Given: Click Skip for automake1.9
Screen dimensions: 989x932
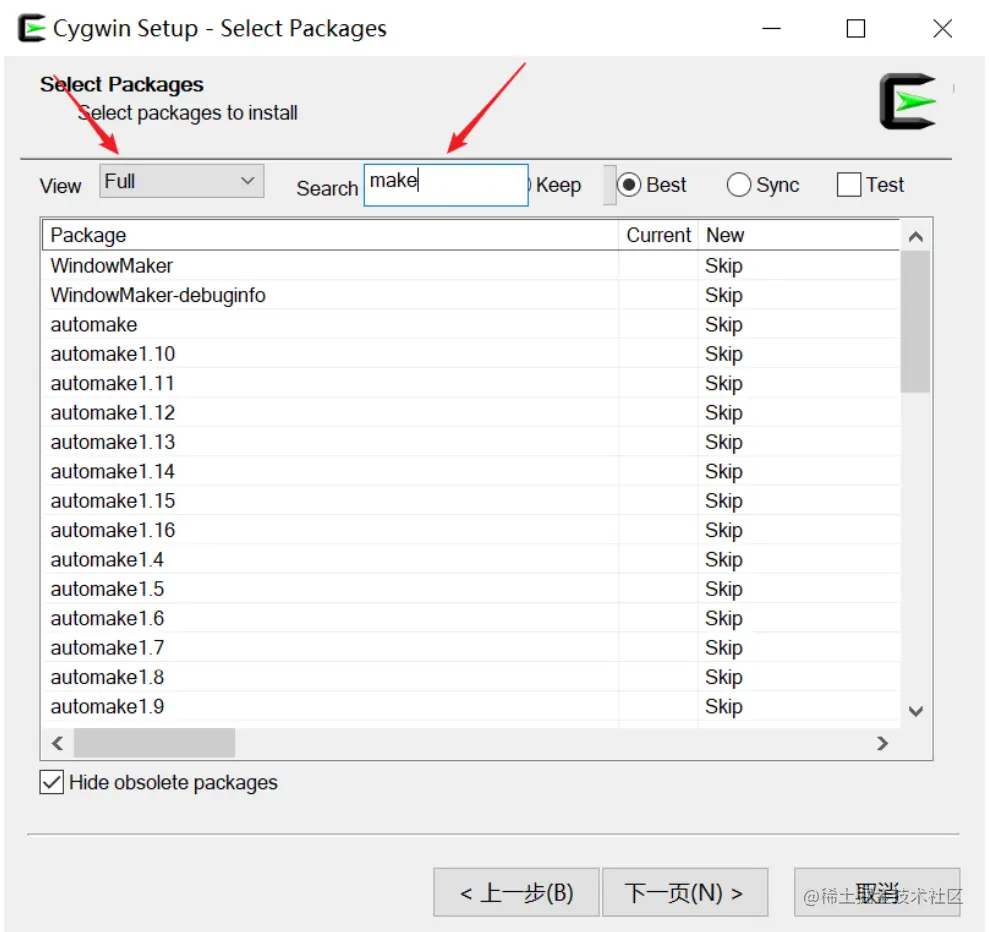Looking at the screenshot, I should tap(723, 707).
